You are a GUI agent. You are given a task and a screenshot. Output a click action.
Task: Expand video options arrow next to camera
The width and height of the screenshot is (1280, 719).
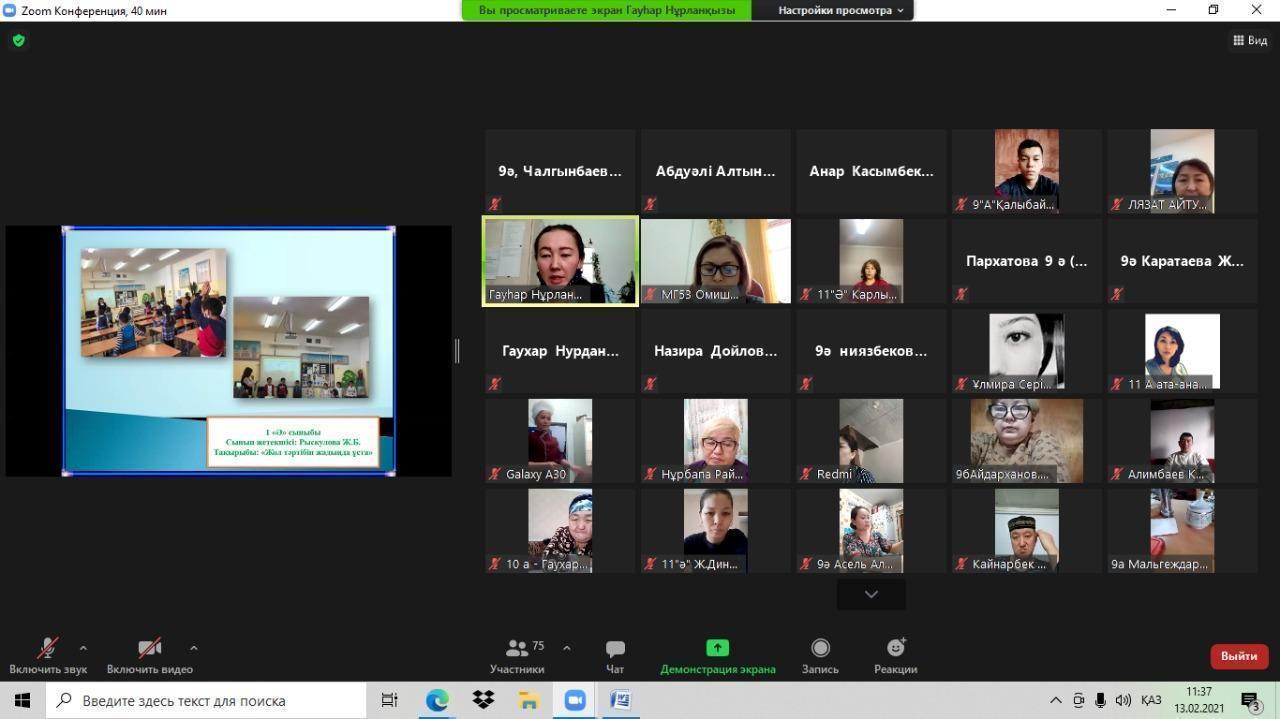coord(193,648)
